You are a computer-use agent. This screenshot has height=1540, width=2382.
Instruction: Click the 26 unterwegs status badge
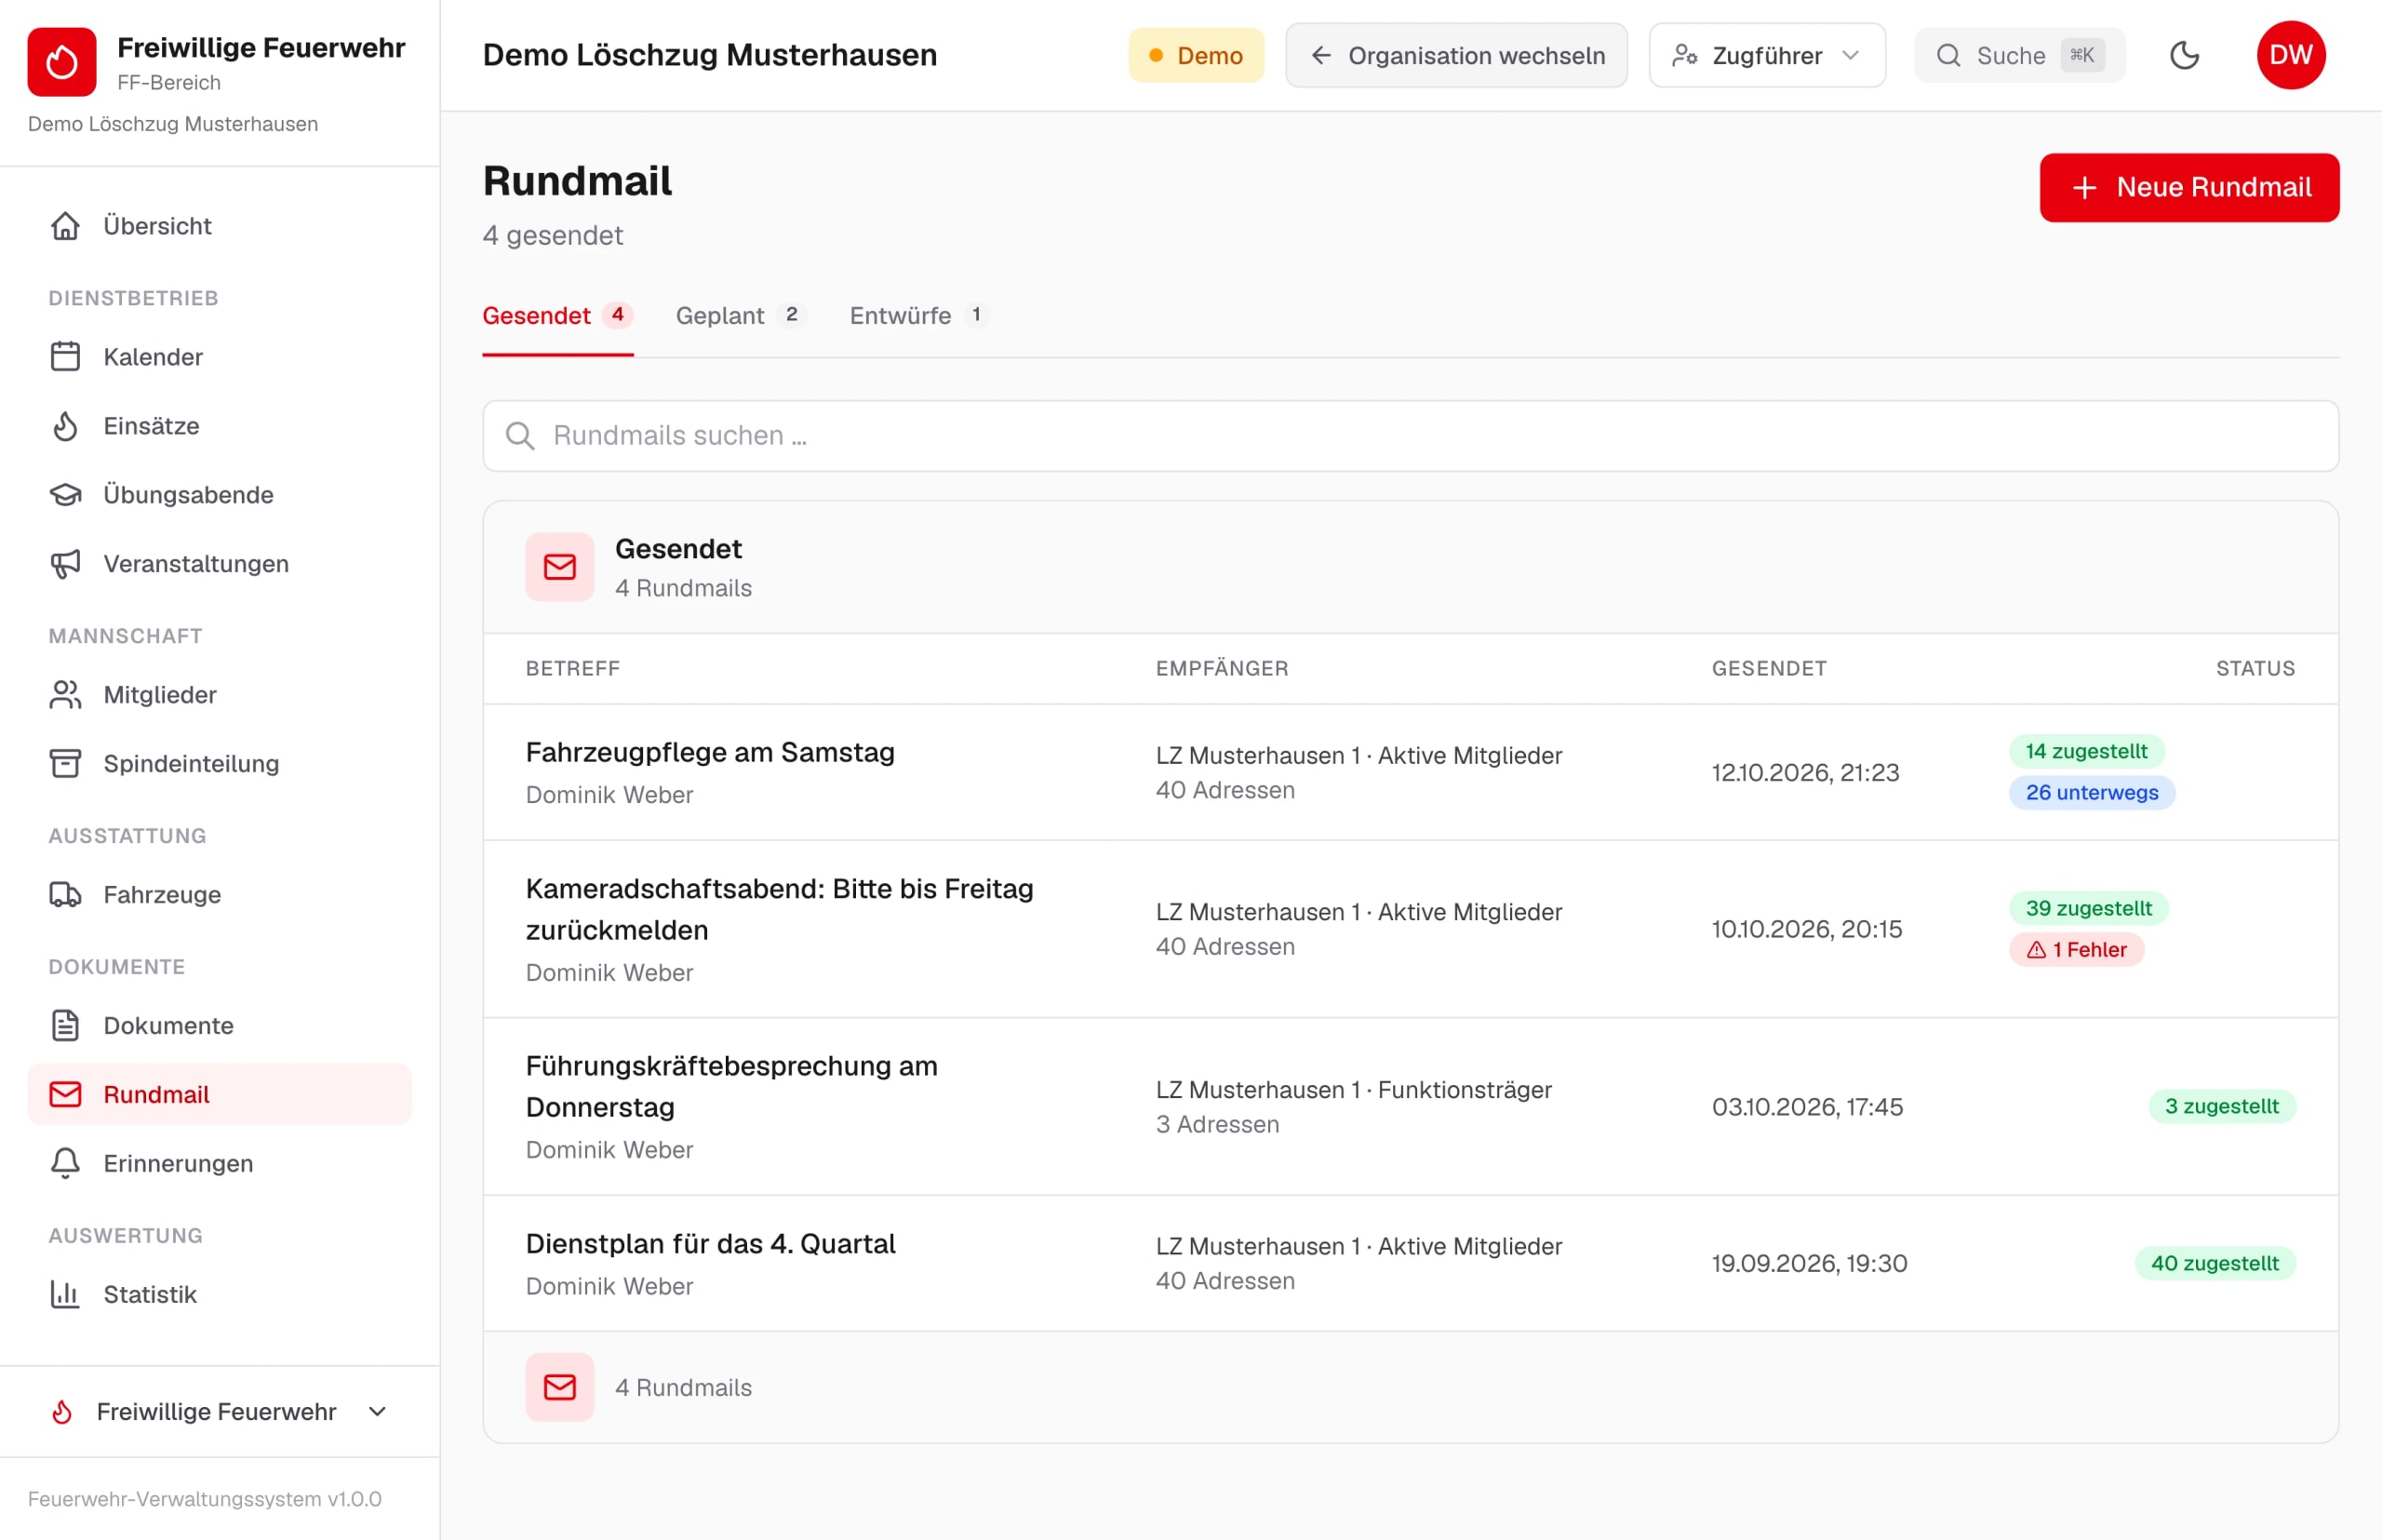point(2092,793)
